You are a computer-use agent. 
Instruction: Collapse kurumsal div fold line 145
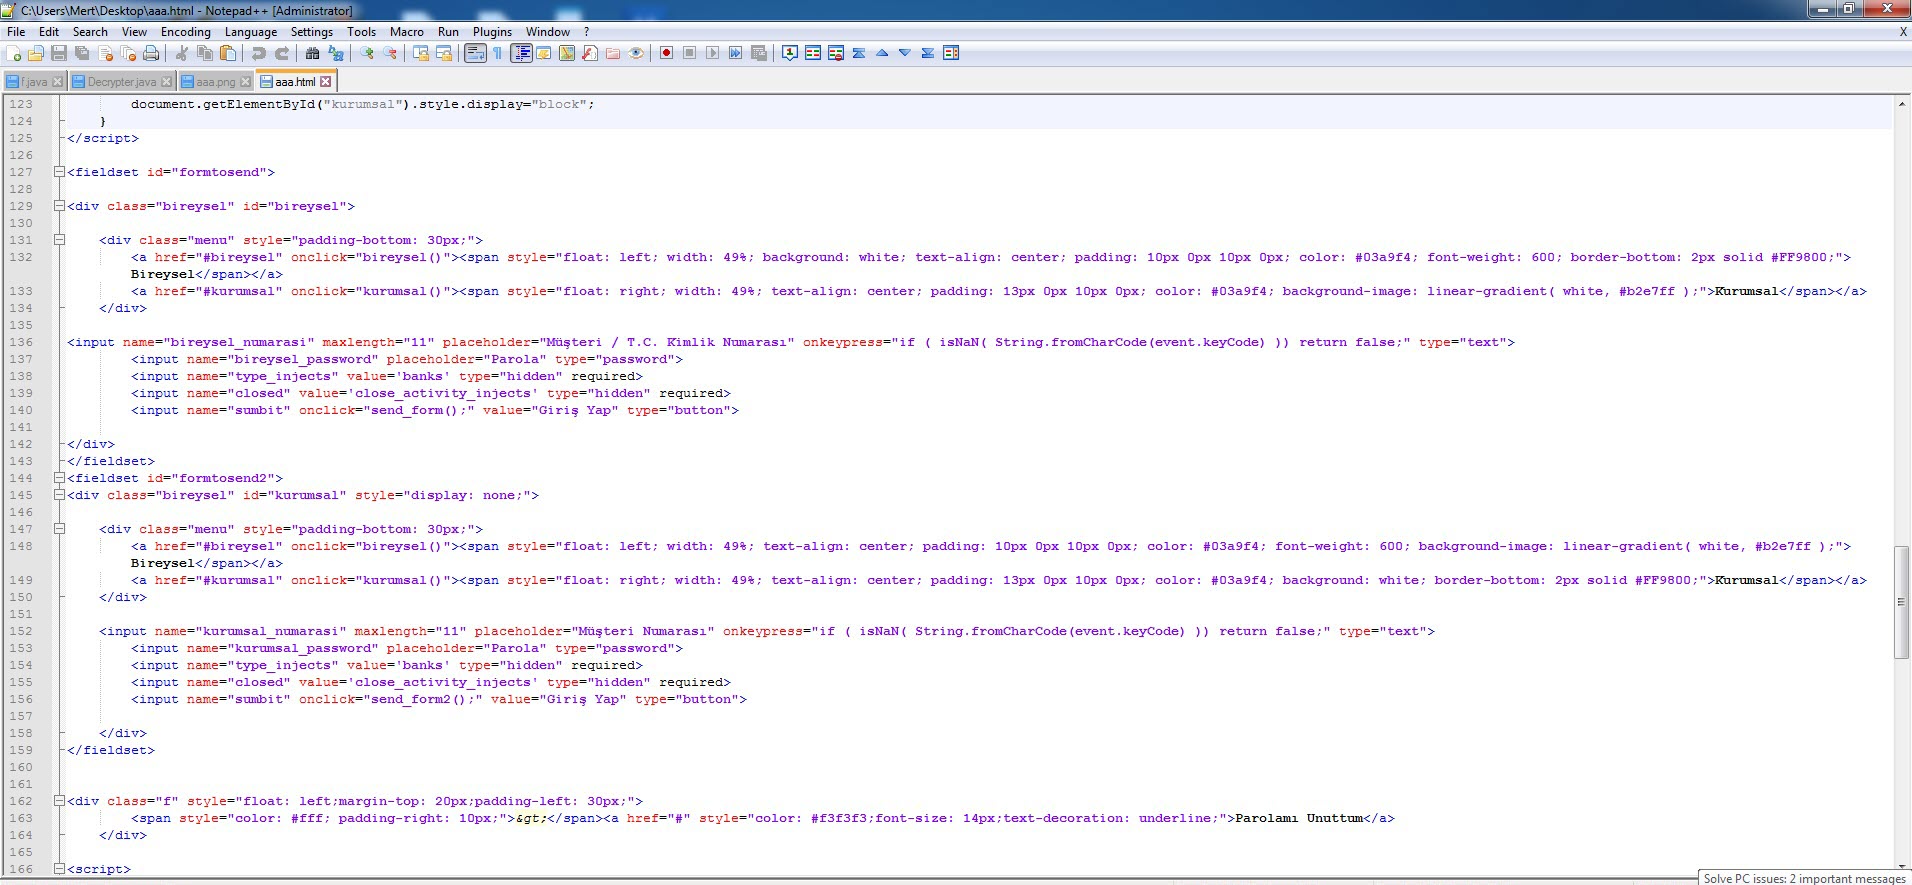(59, 495)
